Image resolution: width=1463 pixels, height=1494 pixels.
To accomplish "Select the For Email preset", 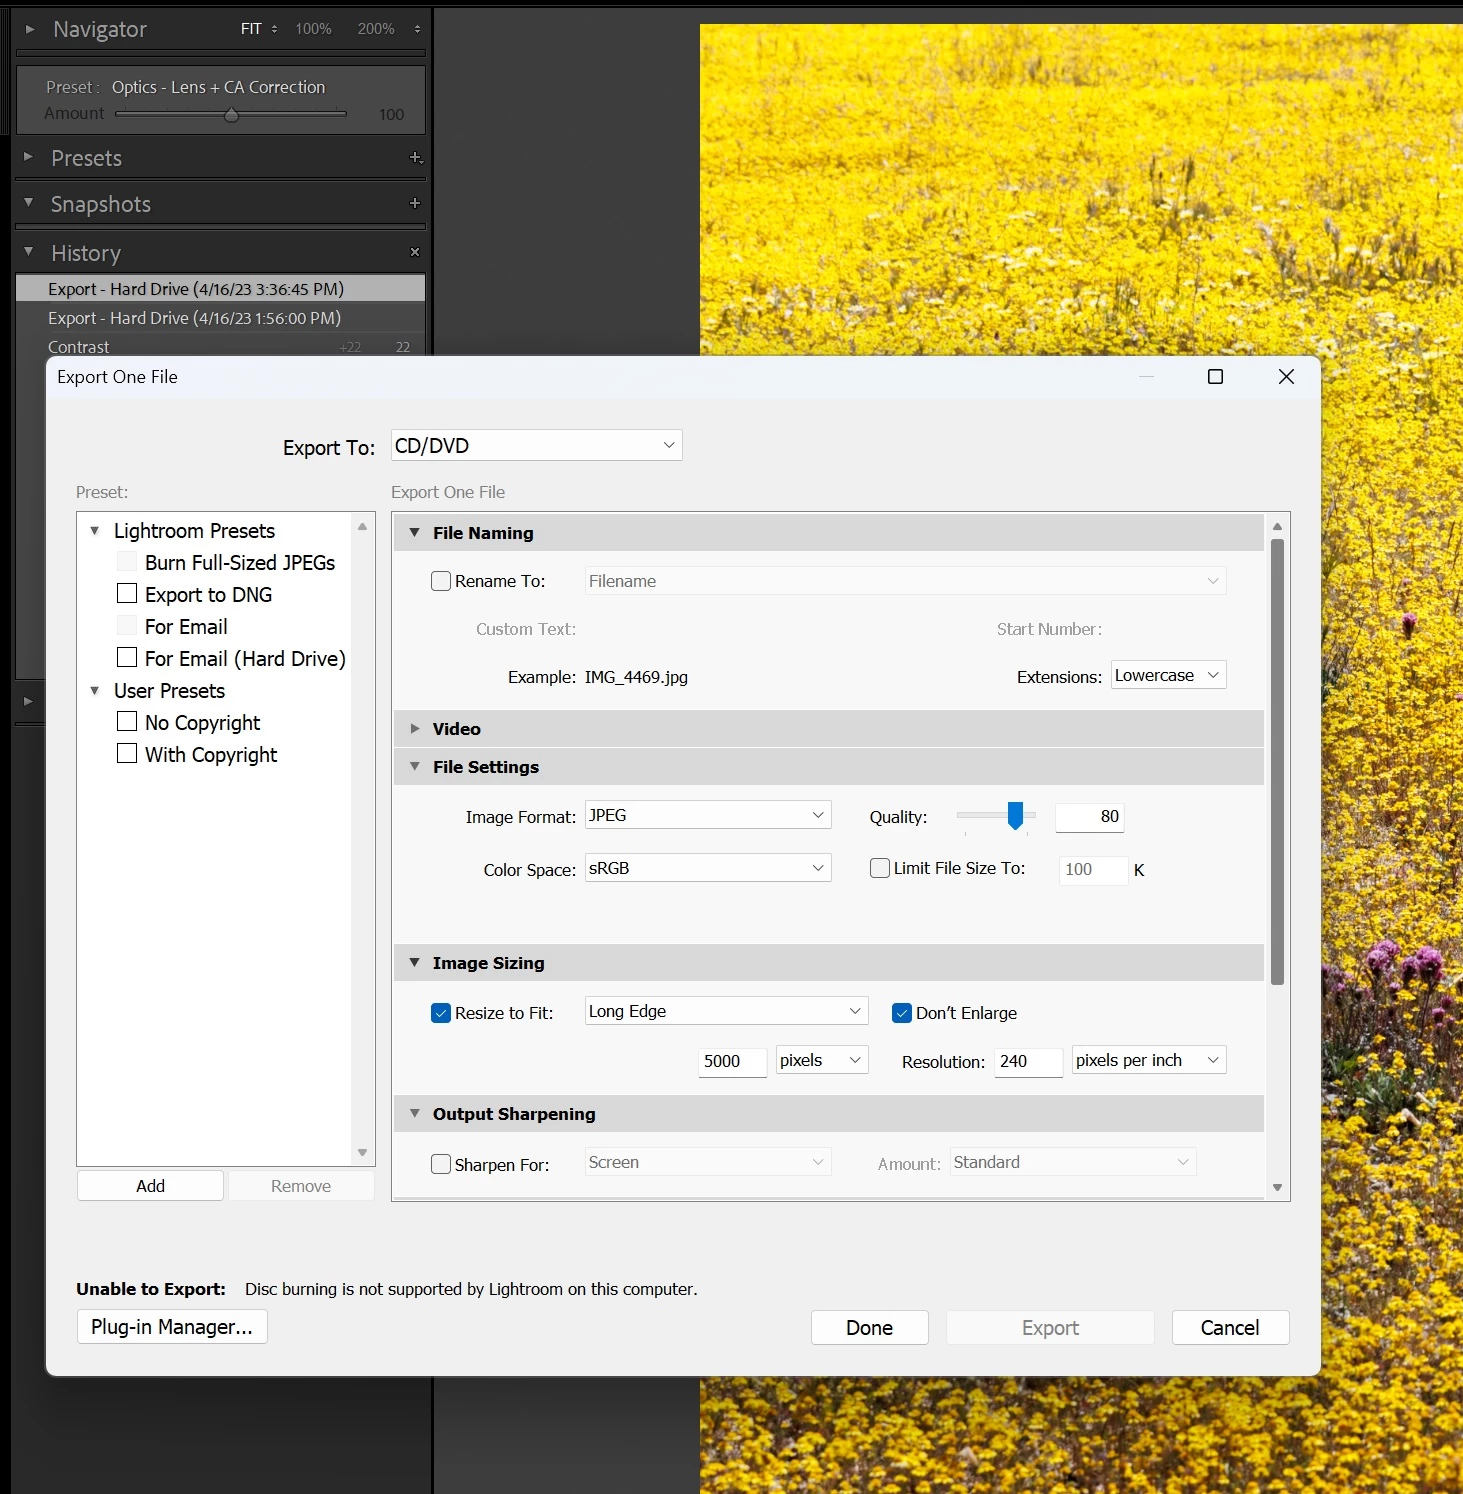I will (186, 627).
